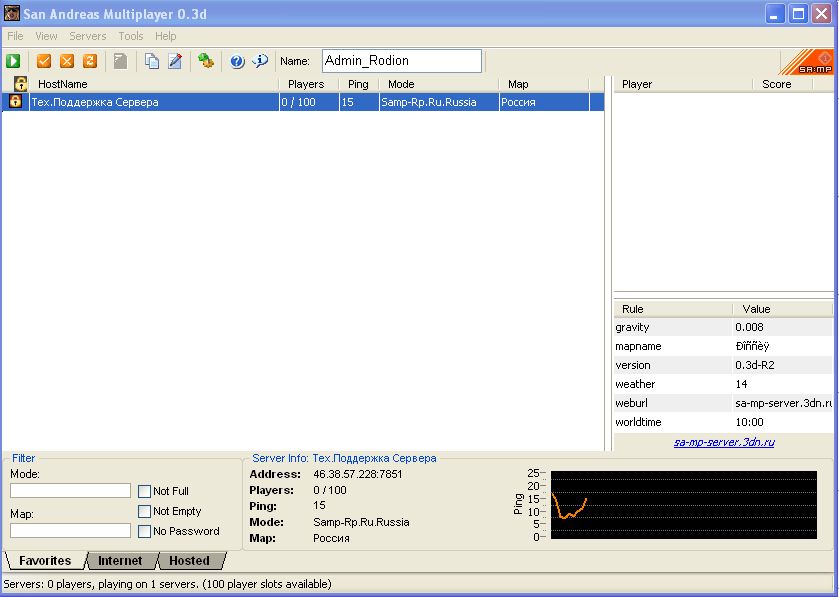Sort servers by the Ping column header
Screen dimensions: 839x597
point(359,84)
